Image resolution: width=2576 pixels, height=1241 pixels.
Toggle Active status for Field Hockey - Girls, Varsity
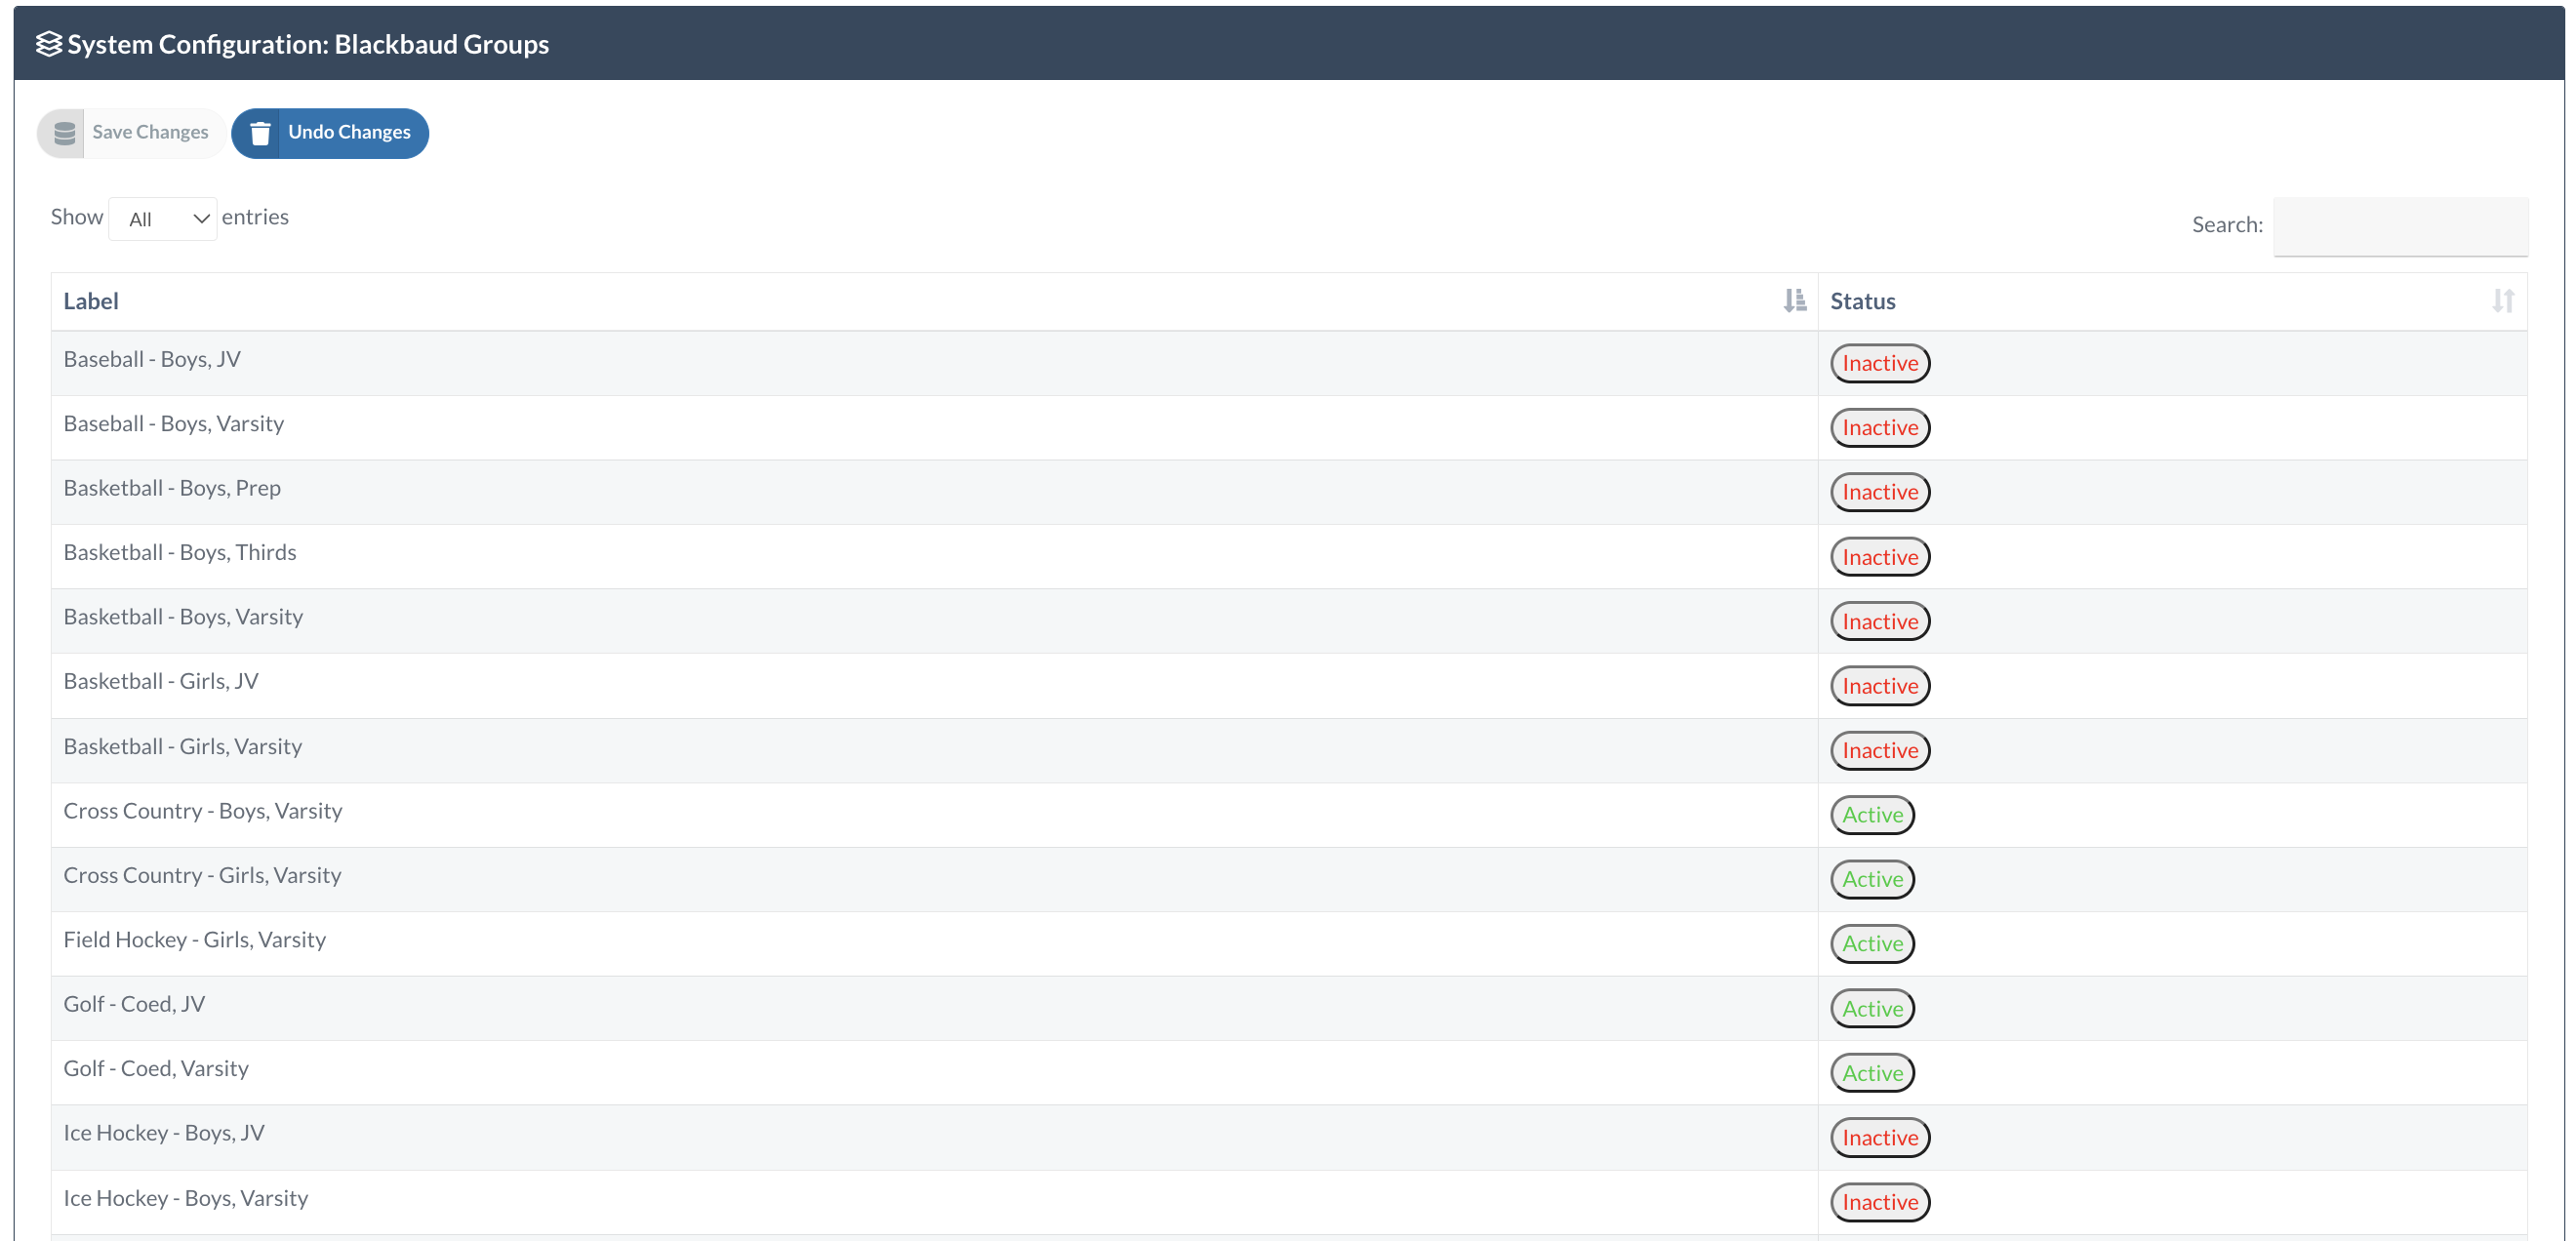point(1872,944)
